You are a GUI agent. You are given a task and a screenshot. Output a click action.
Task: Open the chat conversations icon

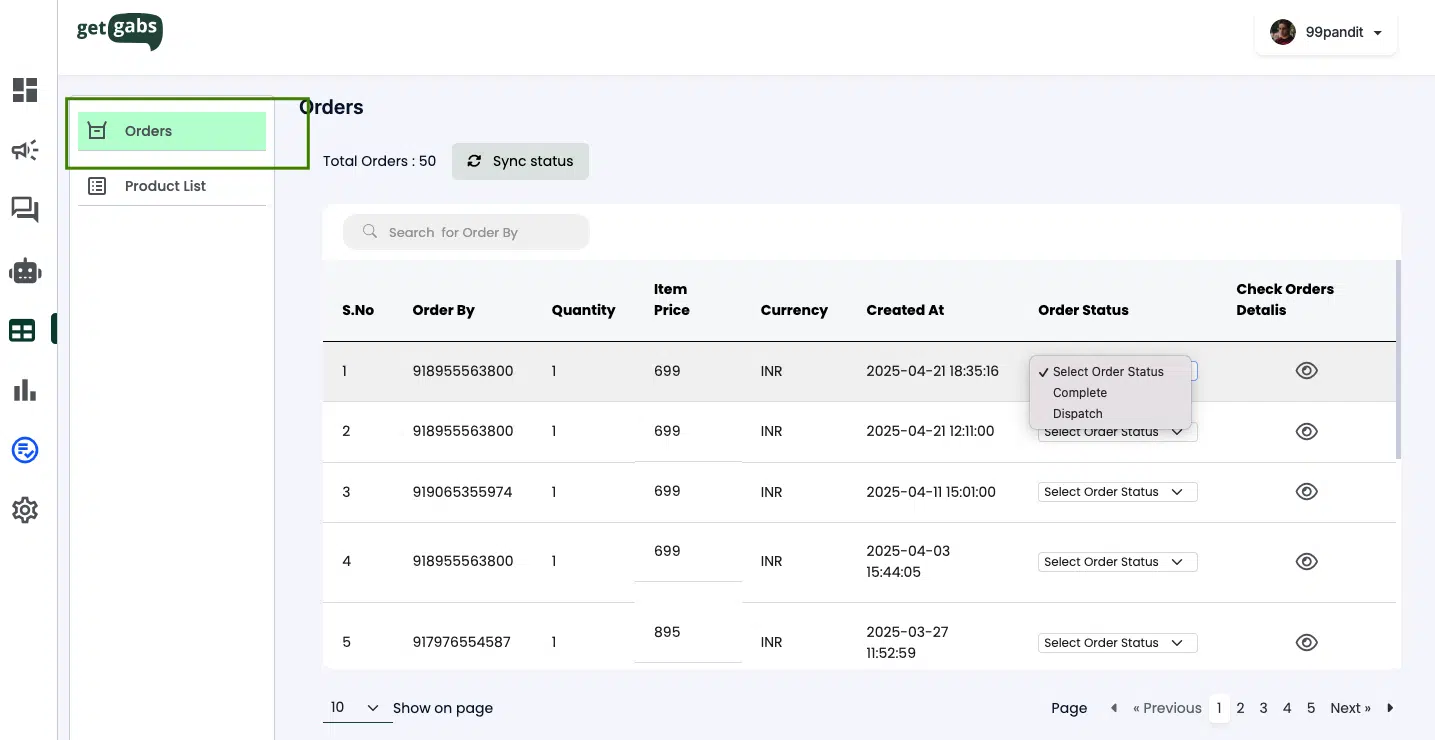click(25, 210)
